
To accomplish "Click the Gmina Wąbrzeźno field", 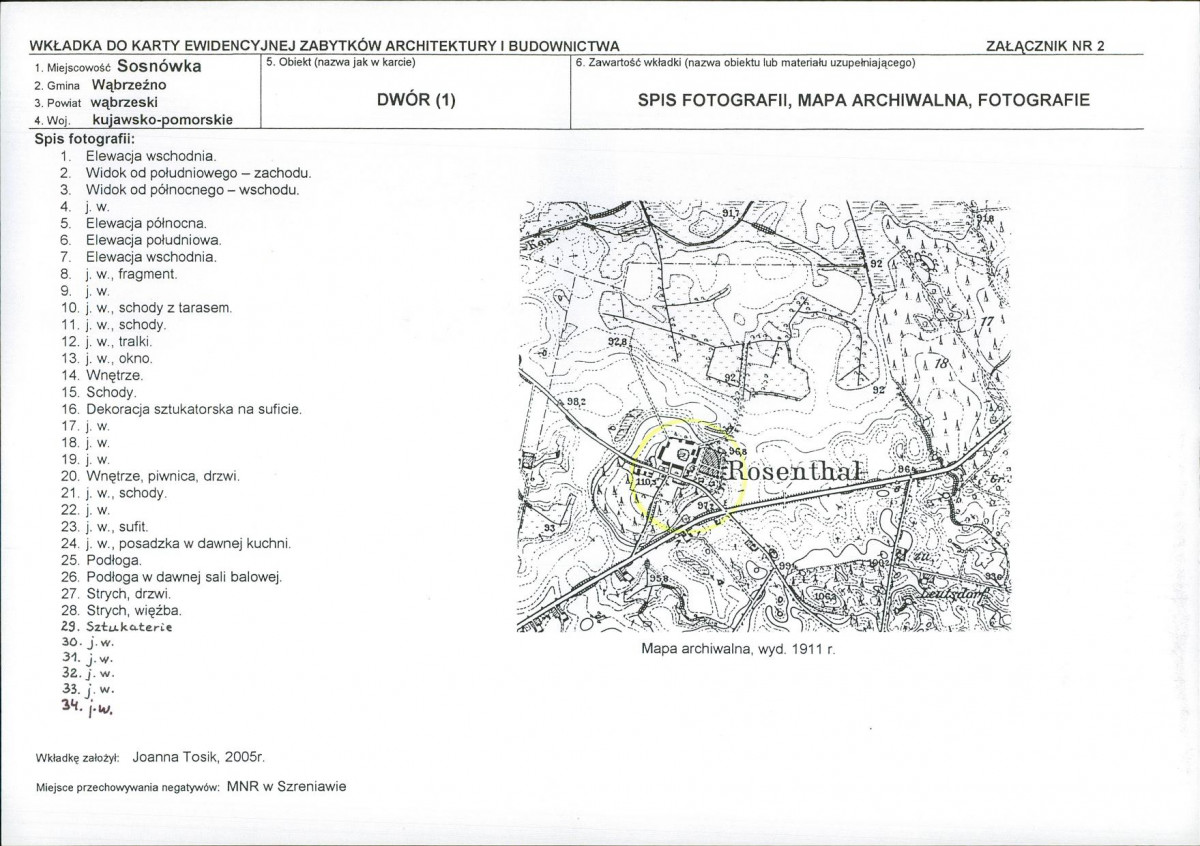I will pos(100,84).
